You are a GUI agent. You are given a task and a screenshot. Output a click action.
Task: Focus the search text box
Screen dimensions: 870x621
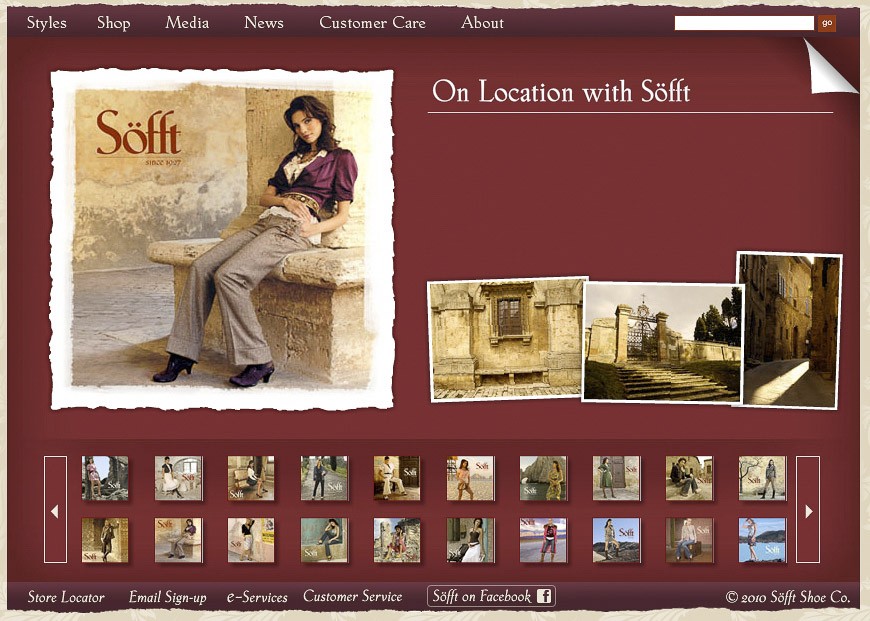[744, 23]
